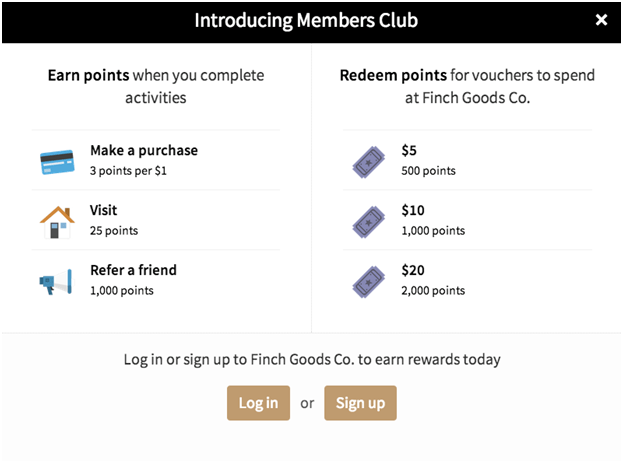
Task: Click the "Earn points" heading text
Action: (x=87, y=76)
